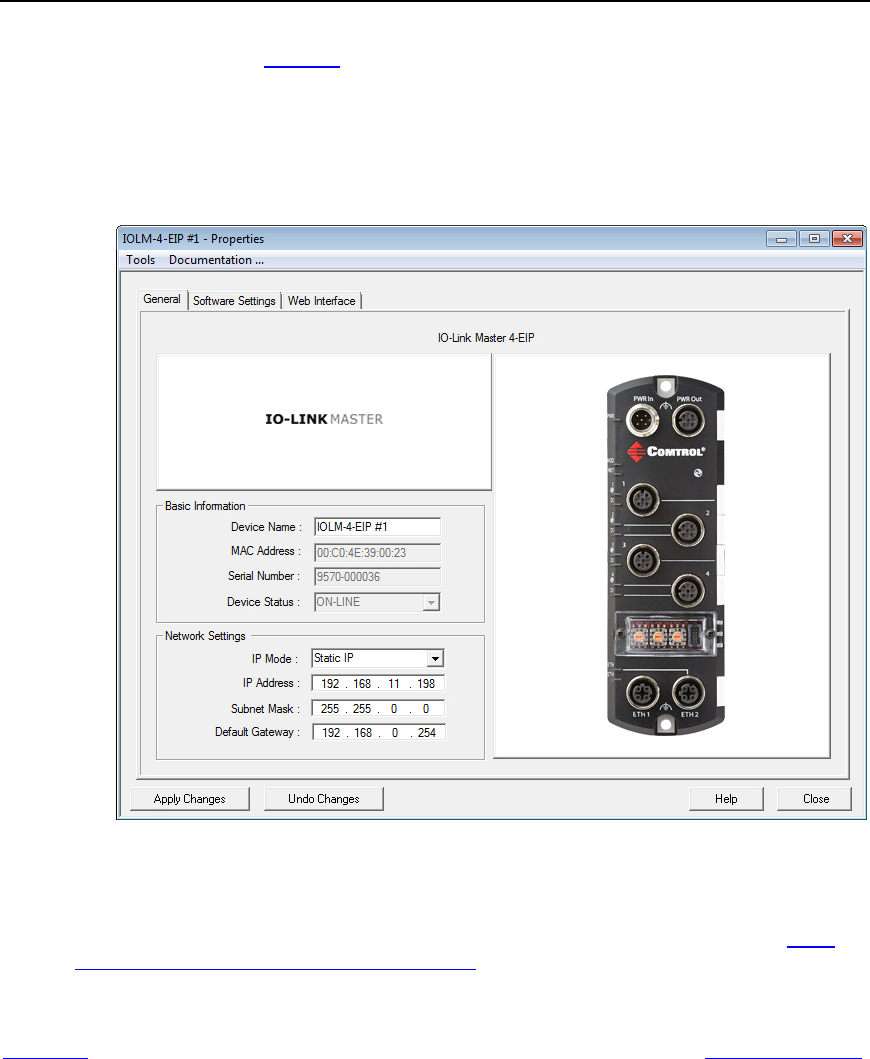Click the Serial Number field
This screenshot has width=870, height=1059.
click(x=377, y=577)
